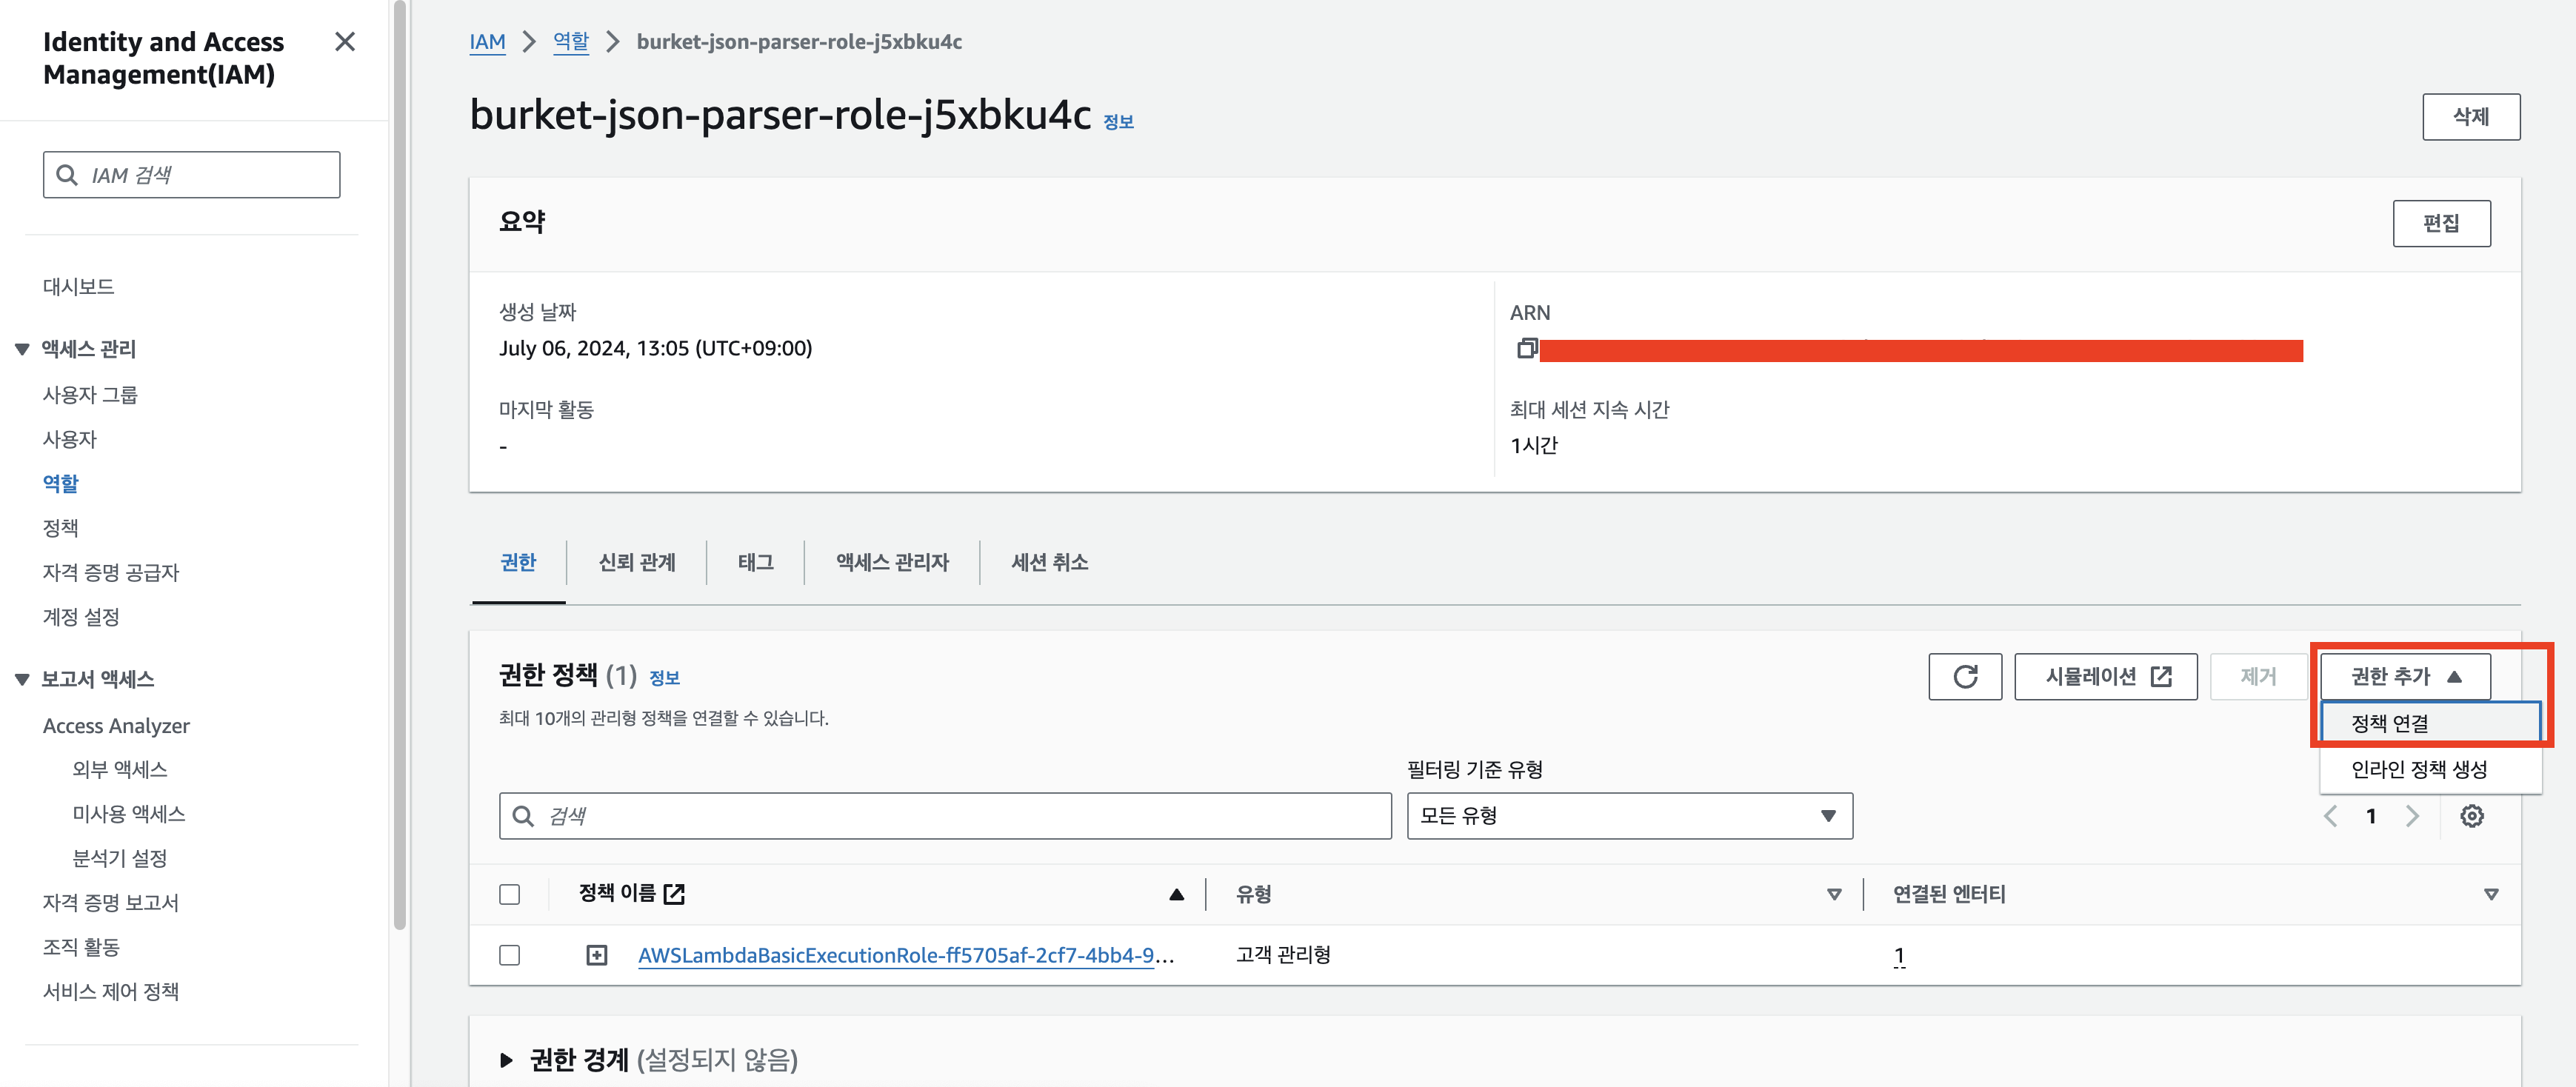Close the IAM navigation panel

coord(345,42)
